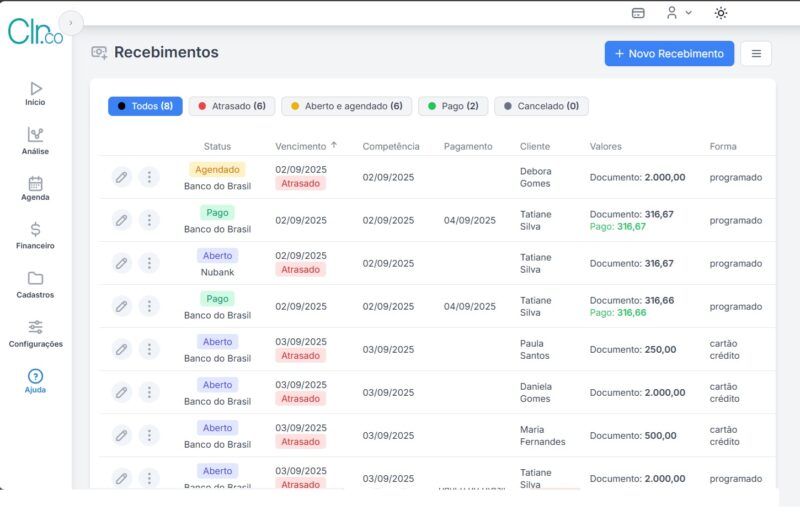This screenshot has width=800, height=531.
Task: Open Cadastros folder icon
Action: (x=35, y=279)
